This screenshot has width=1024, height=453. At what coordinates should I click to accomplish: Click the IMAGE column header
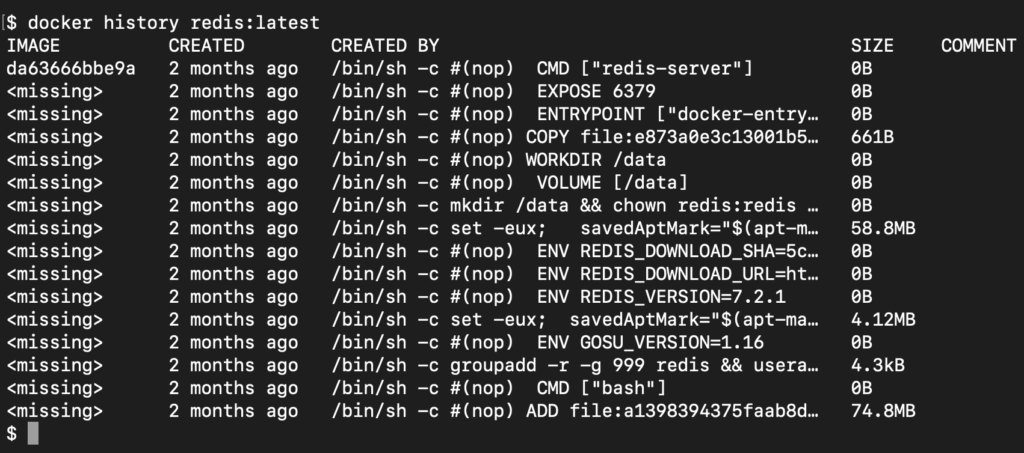coord(33,45)
